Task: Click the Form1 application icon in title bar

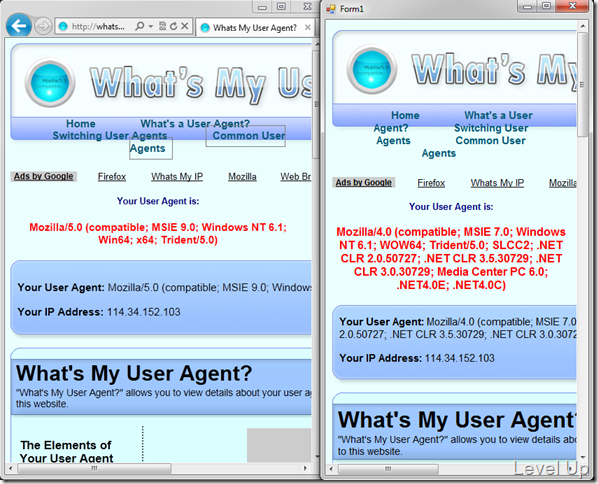Action: coord(331,8)
